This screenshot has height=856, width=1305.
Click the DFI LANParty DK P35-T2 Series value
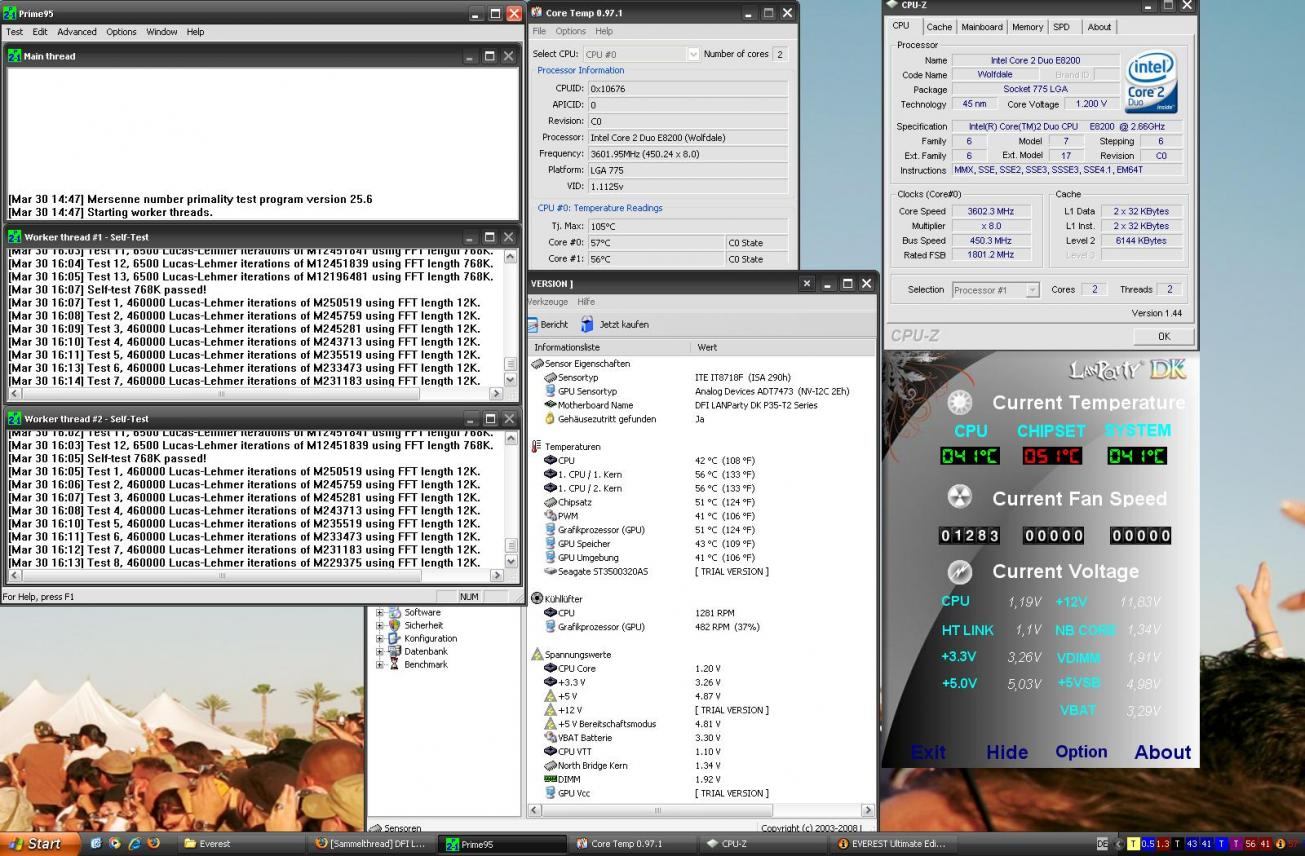756,405
